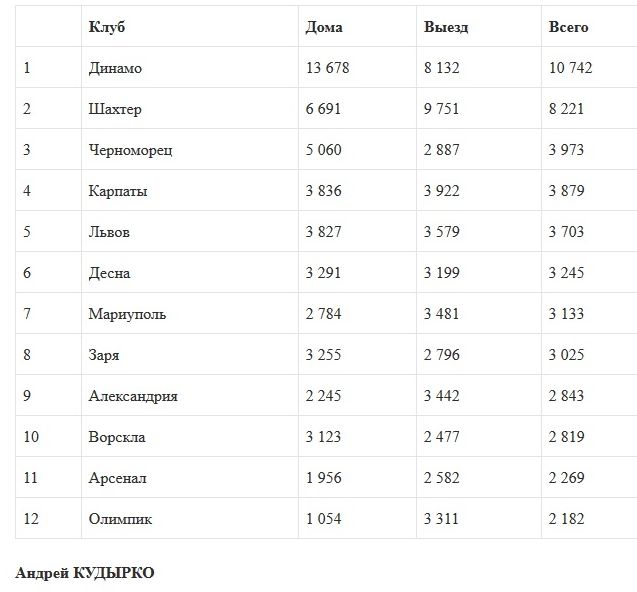Select the Львов club cell
The image size is (637, 592).
click(109, 232)
